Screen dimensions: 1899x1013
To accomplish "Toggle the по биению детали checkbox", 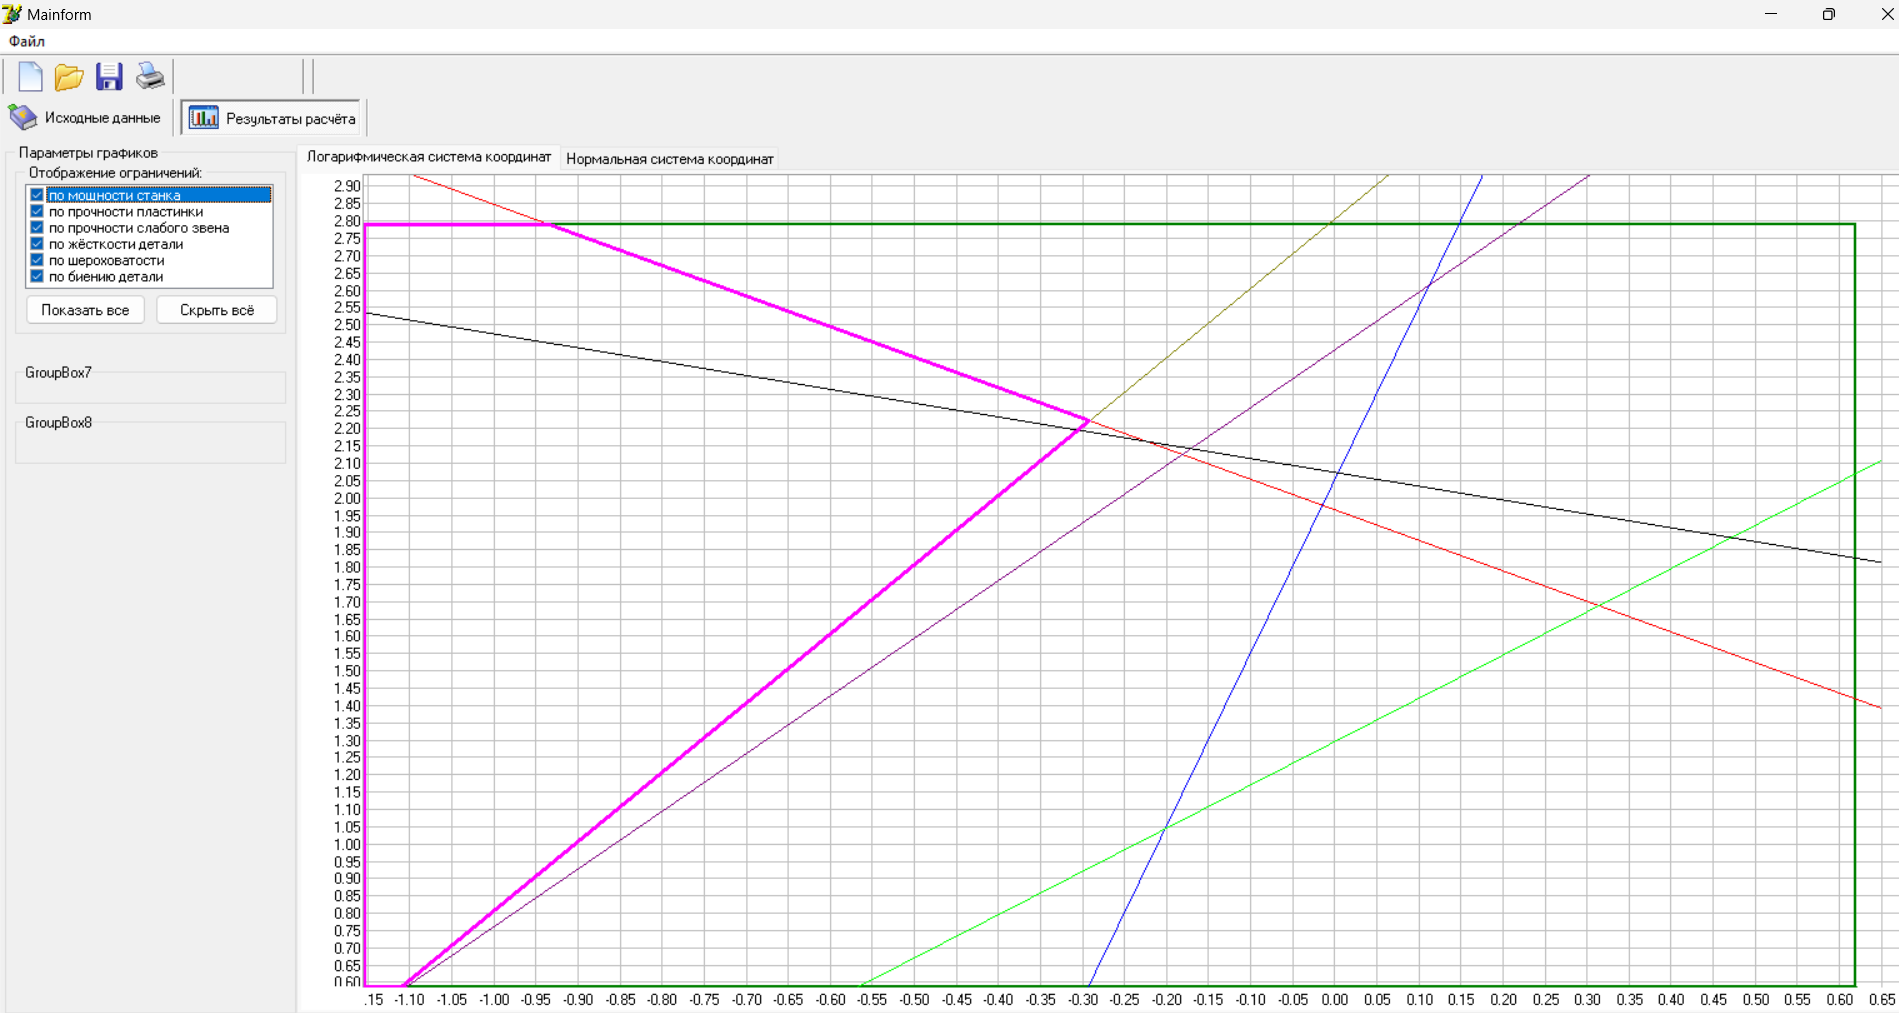I will 37,276.
